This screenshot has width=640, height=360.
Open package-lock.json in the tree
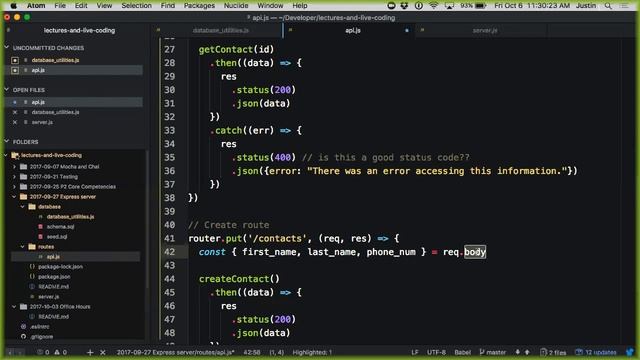[60, 267]
